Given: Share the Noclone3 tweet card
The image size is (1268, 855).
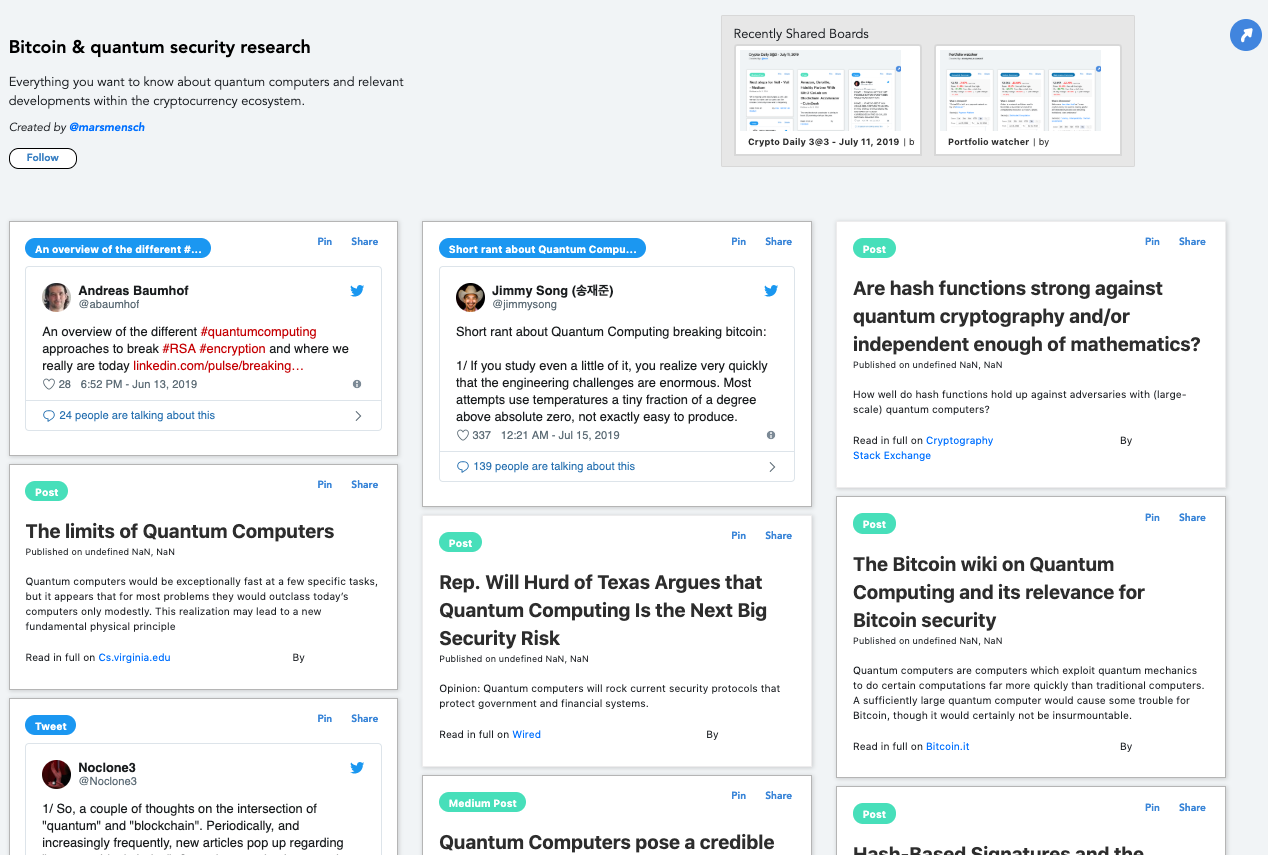Looking at the screenshot, I should coord(365,719).
